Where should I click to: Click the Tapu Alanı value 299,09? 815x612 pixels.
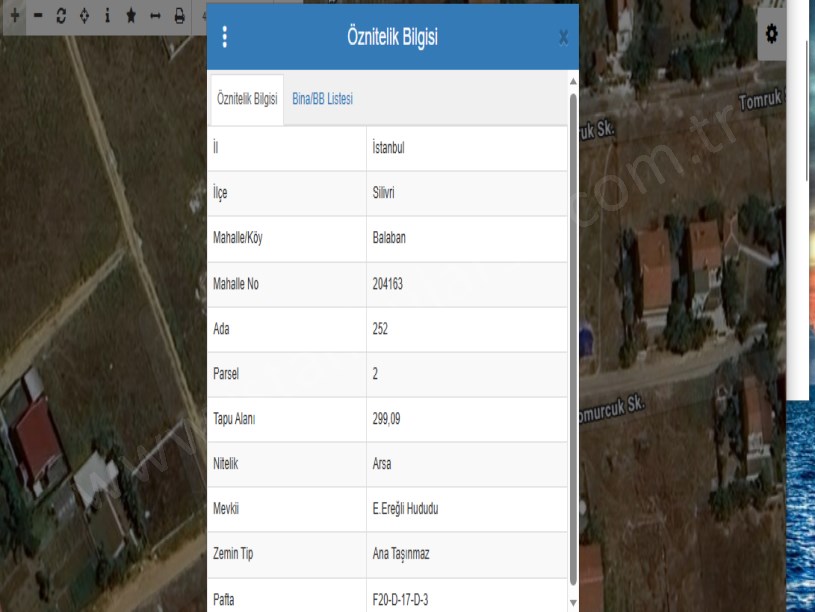(x=386, y=419)
